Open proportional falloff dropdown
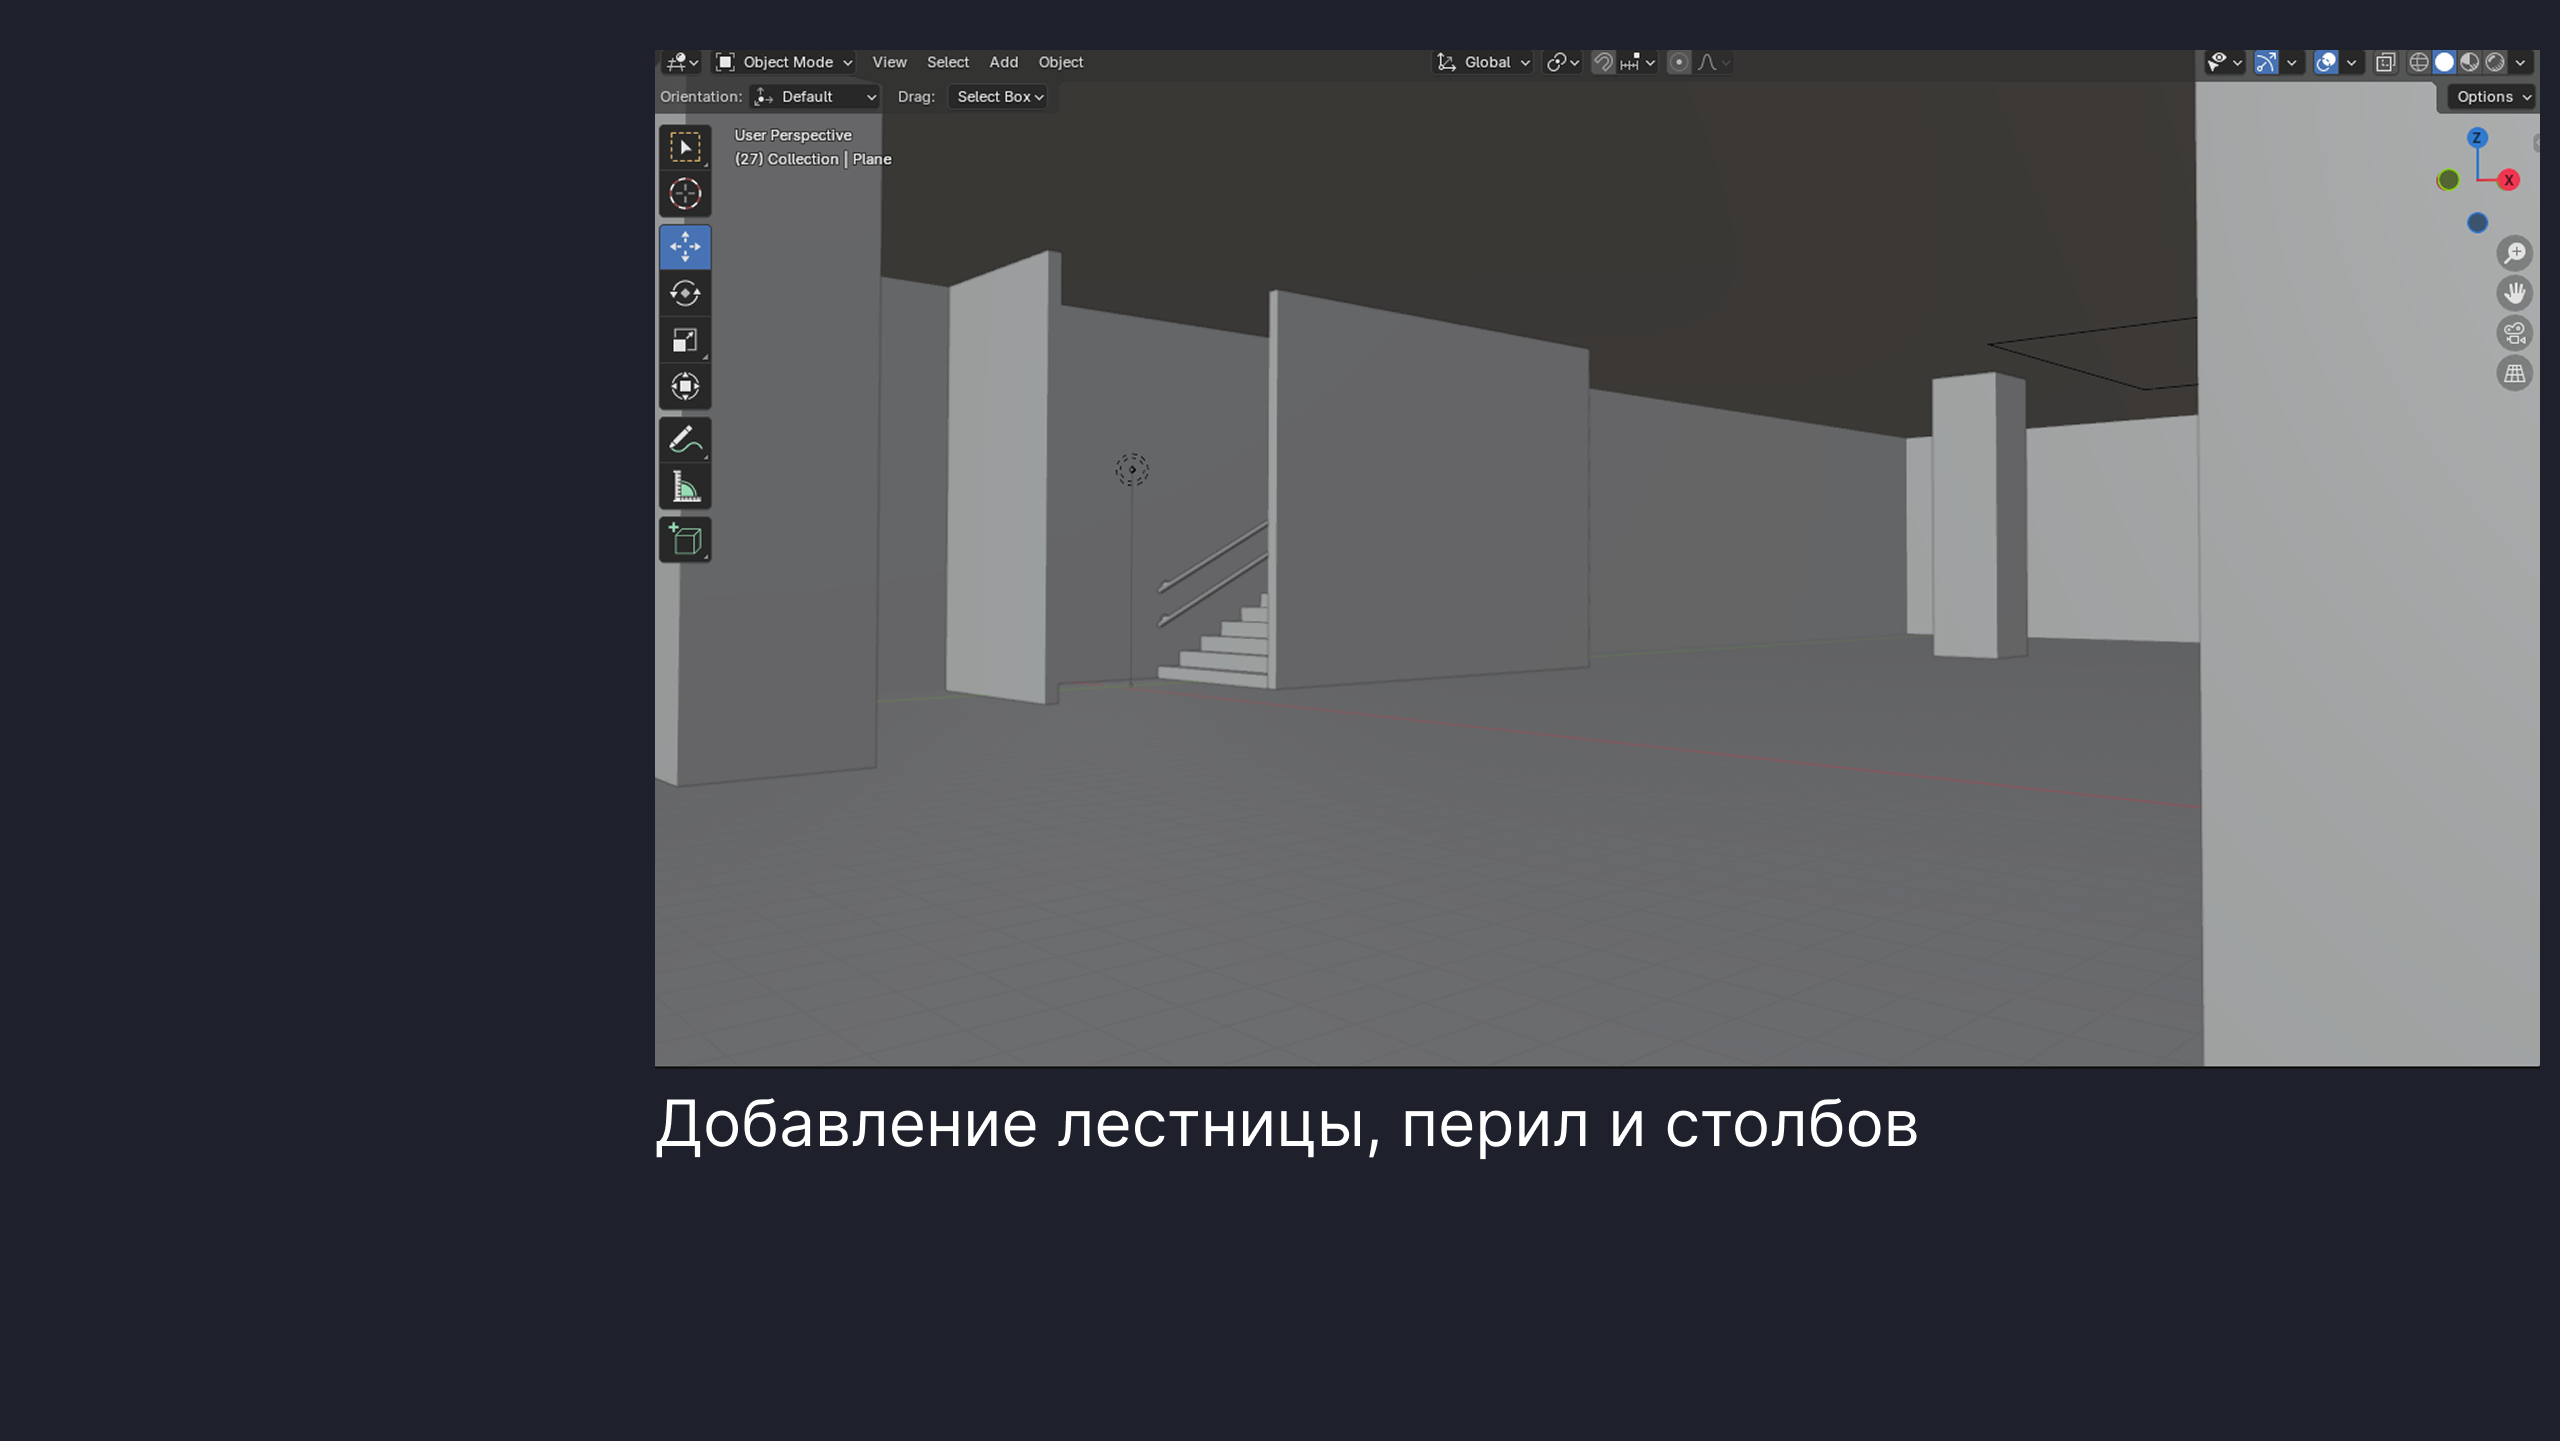Screen dimensions: 2560x1441 pos(1714,62)
